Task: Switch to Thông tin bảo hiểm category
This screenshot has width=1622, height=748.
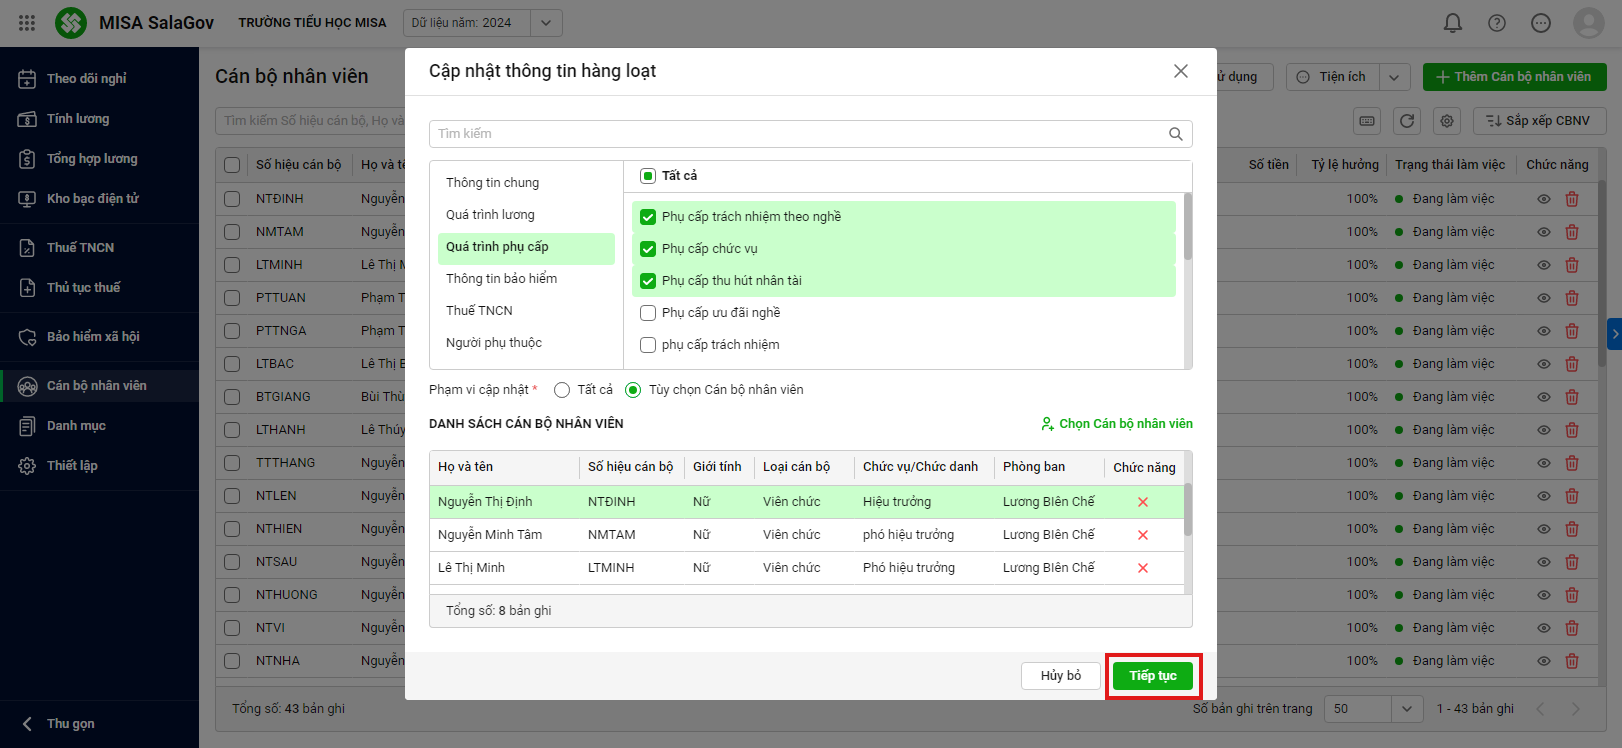Action: pos(501,279)
